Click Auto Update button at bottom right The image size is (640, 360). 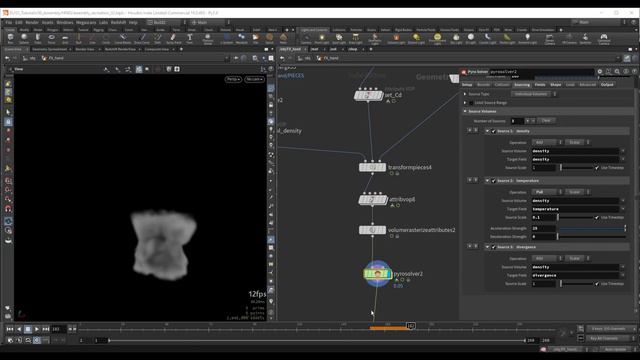click(616, 349)
